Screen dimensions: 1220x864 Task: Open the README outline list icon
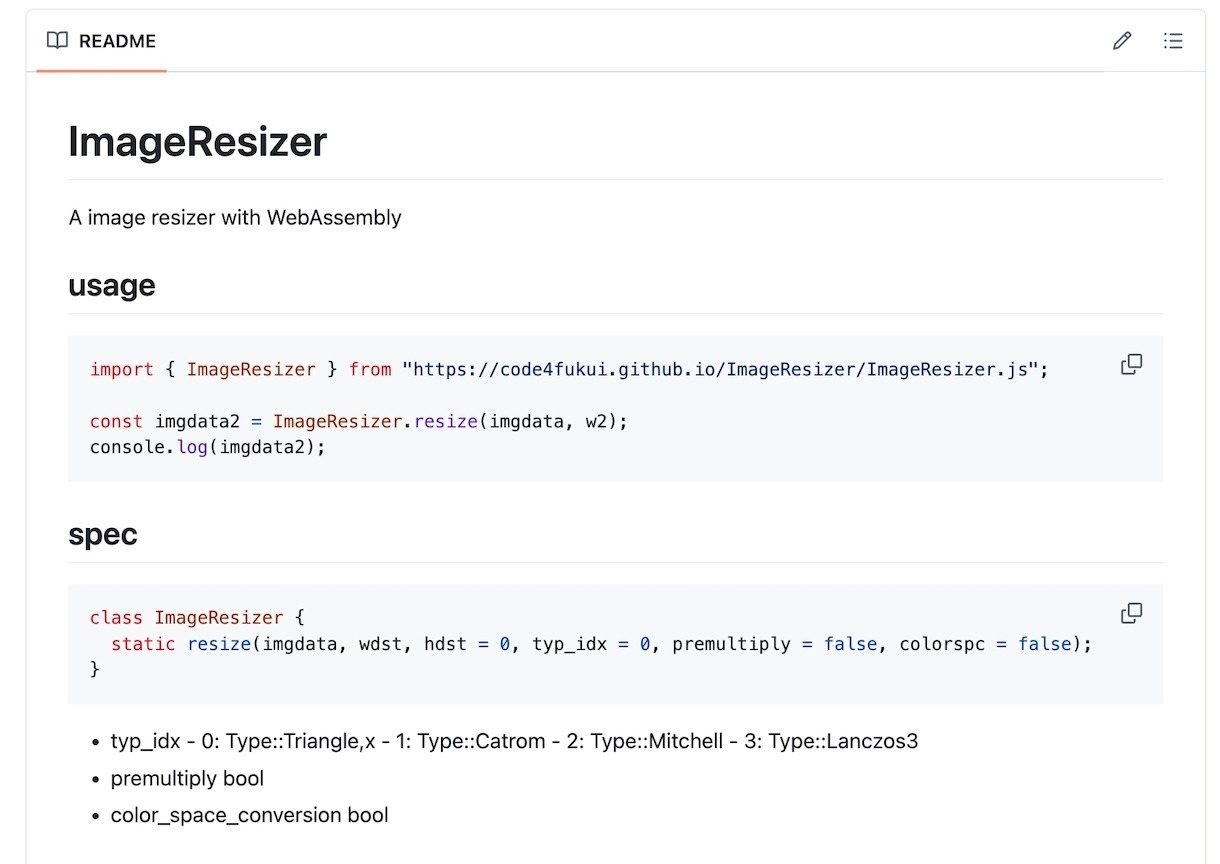pos(1173,41)
